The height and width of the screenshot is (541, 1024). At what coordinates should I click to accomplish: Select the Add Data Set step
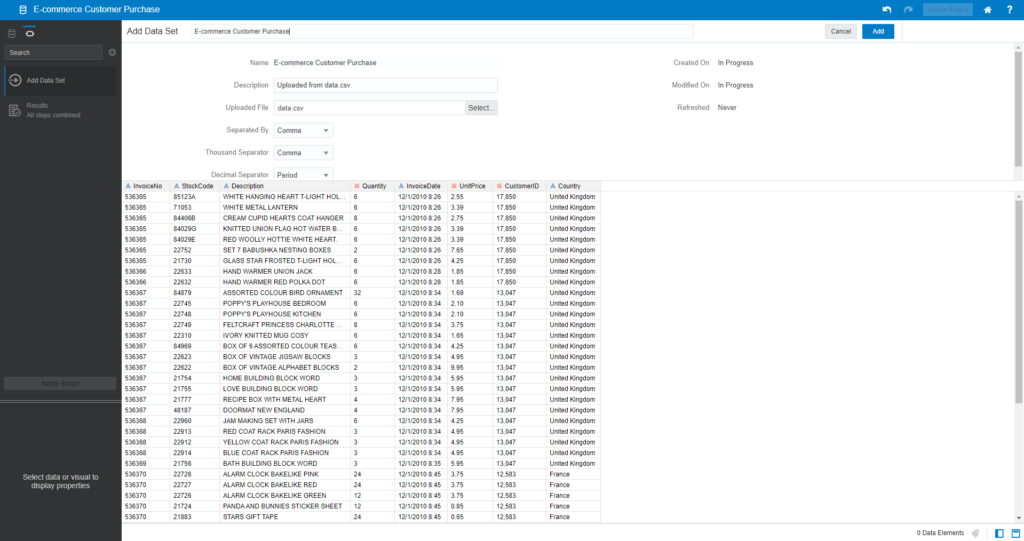pyautogui.click(x=60, y=80)
